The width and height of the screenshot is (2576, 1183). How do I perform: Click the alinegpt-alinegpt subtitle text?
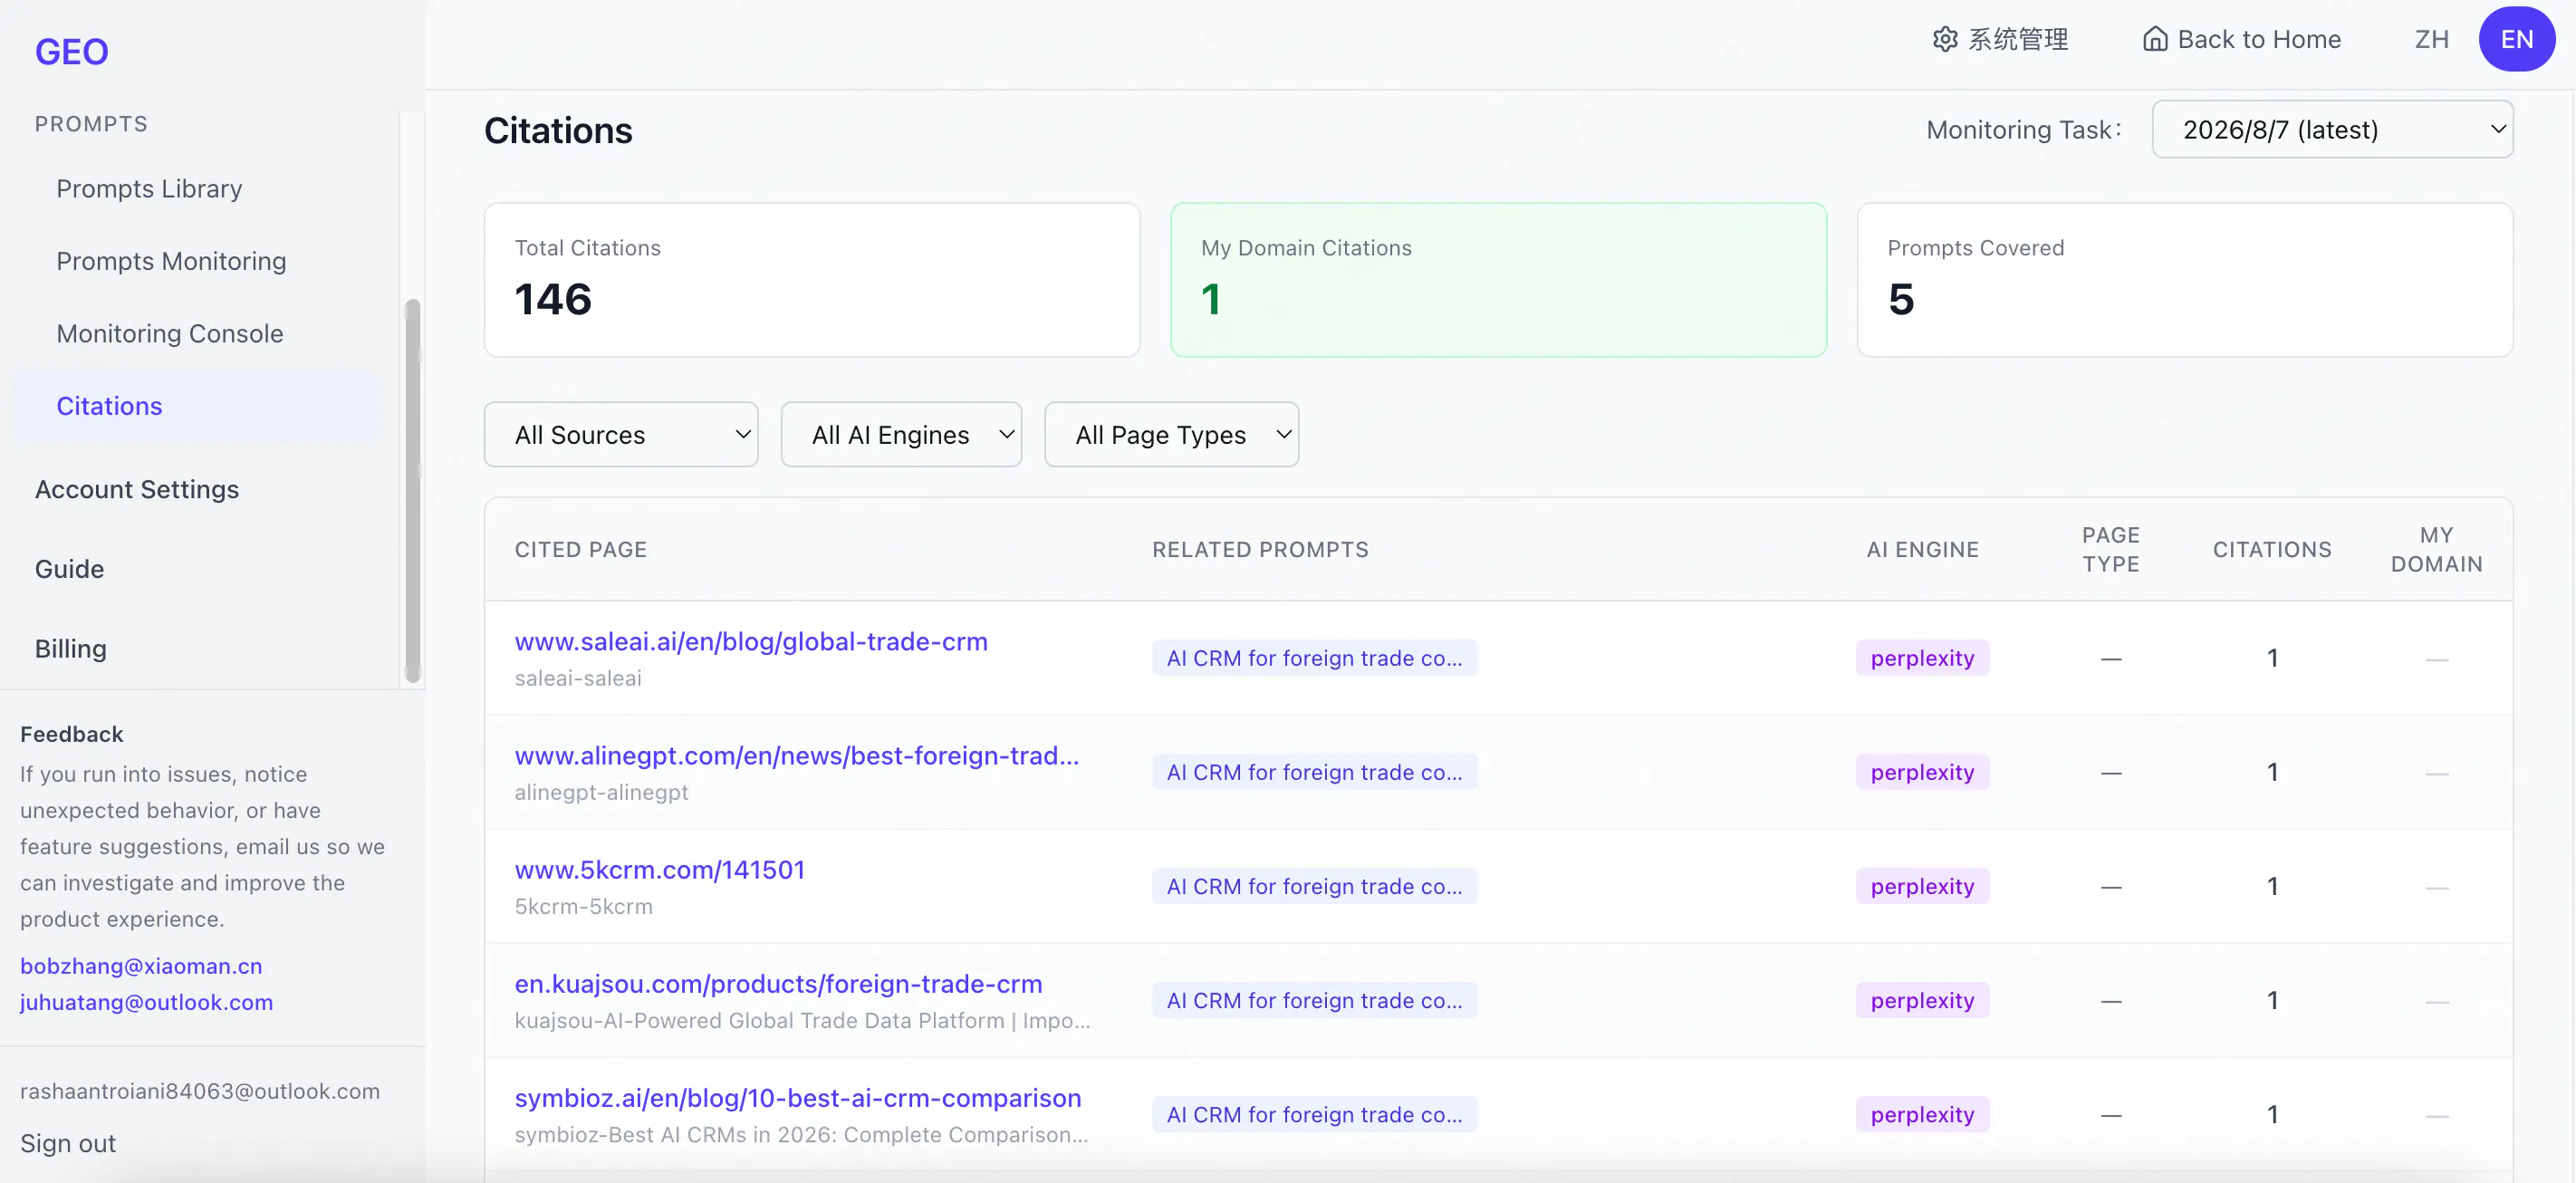pos(601,792)
